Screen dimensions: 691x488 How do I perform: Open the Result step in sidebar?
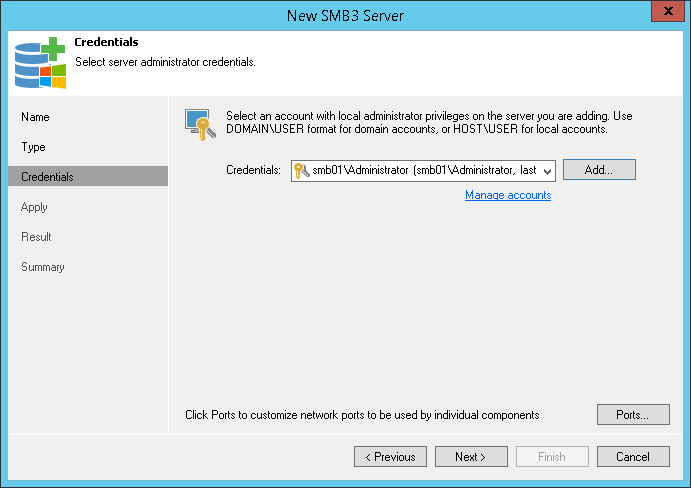pyautogui.click(x=37, y=237)
